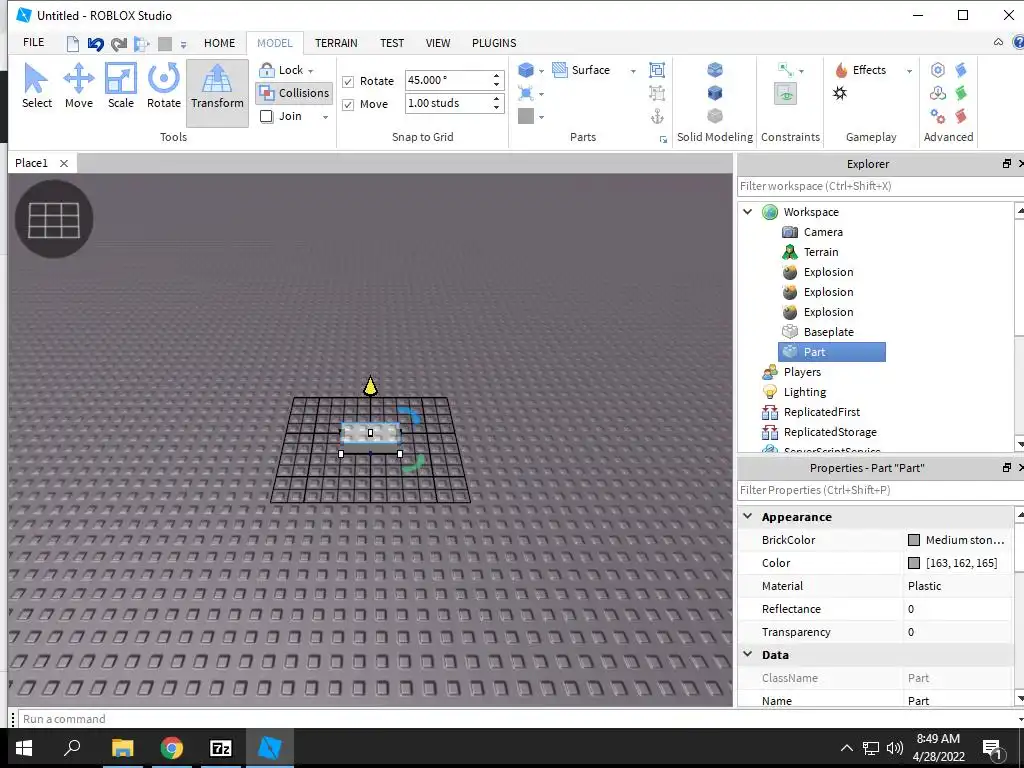Click the red ModuleScript icon in Advanced

pyautogui.click(x=961, y=116)
